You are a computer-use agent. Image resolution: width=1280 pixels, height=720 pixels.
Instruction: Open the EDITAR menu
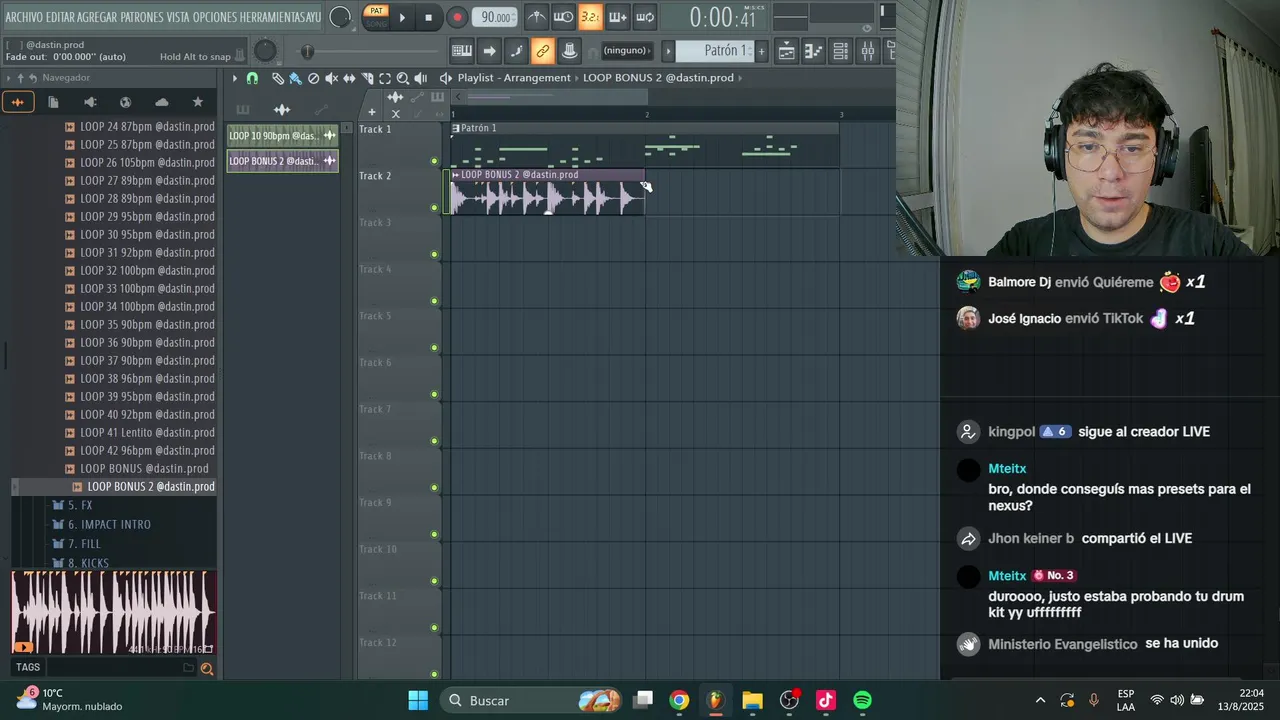click(x=60, y=17)
